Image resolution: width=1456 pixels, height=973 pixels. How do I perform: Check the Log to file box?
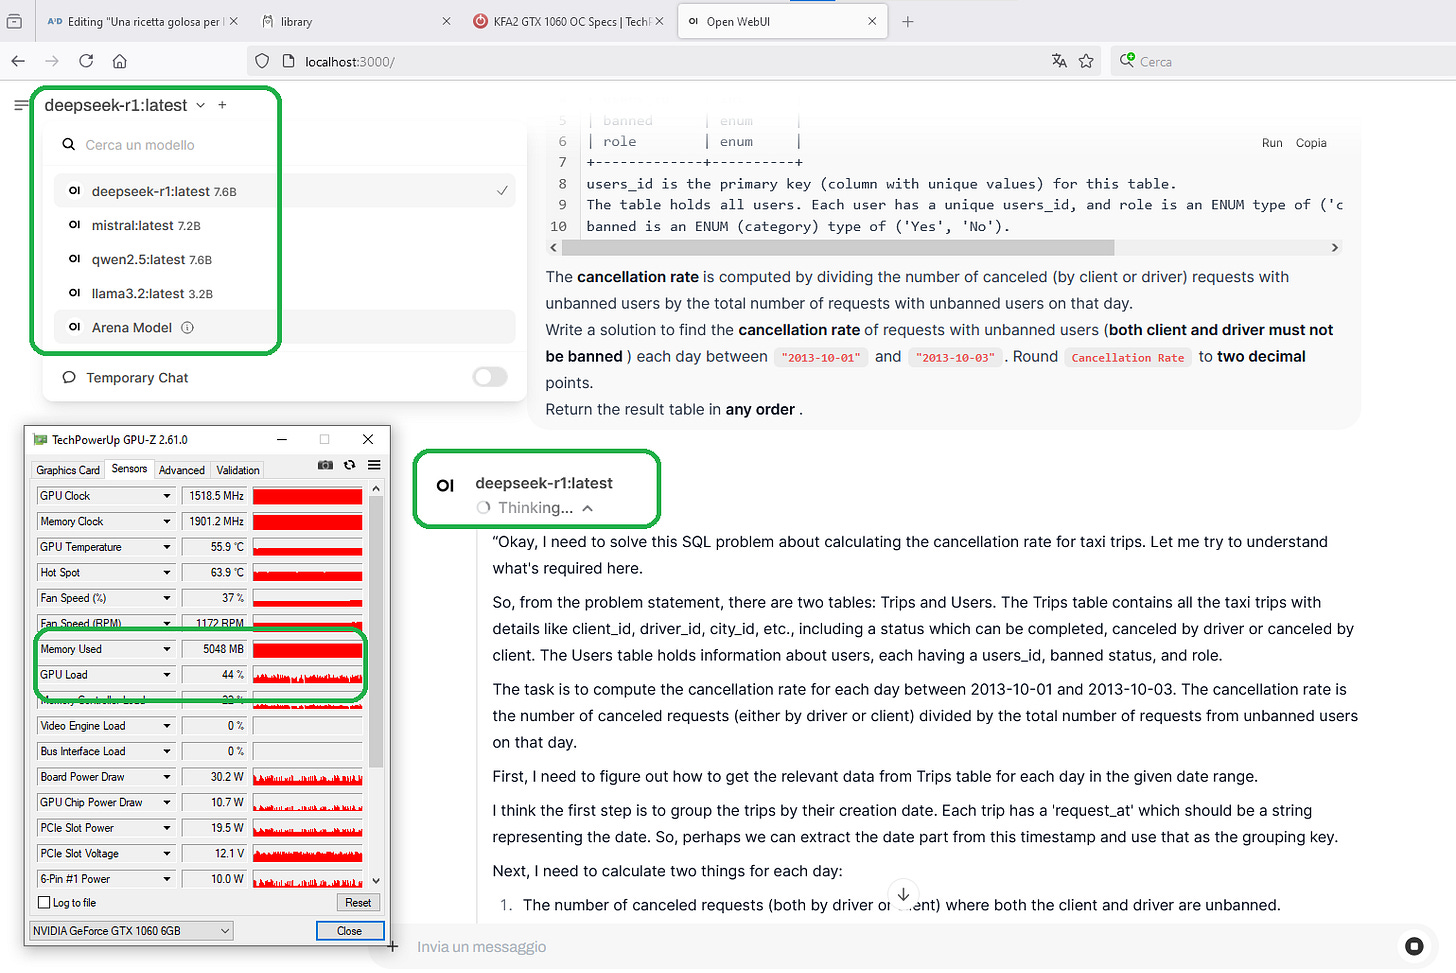[x=44, y=902]
